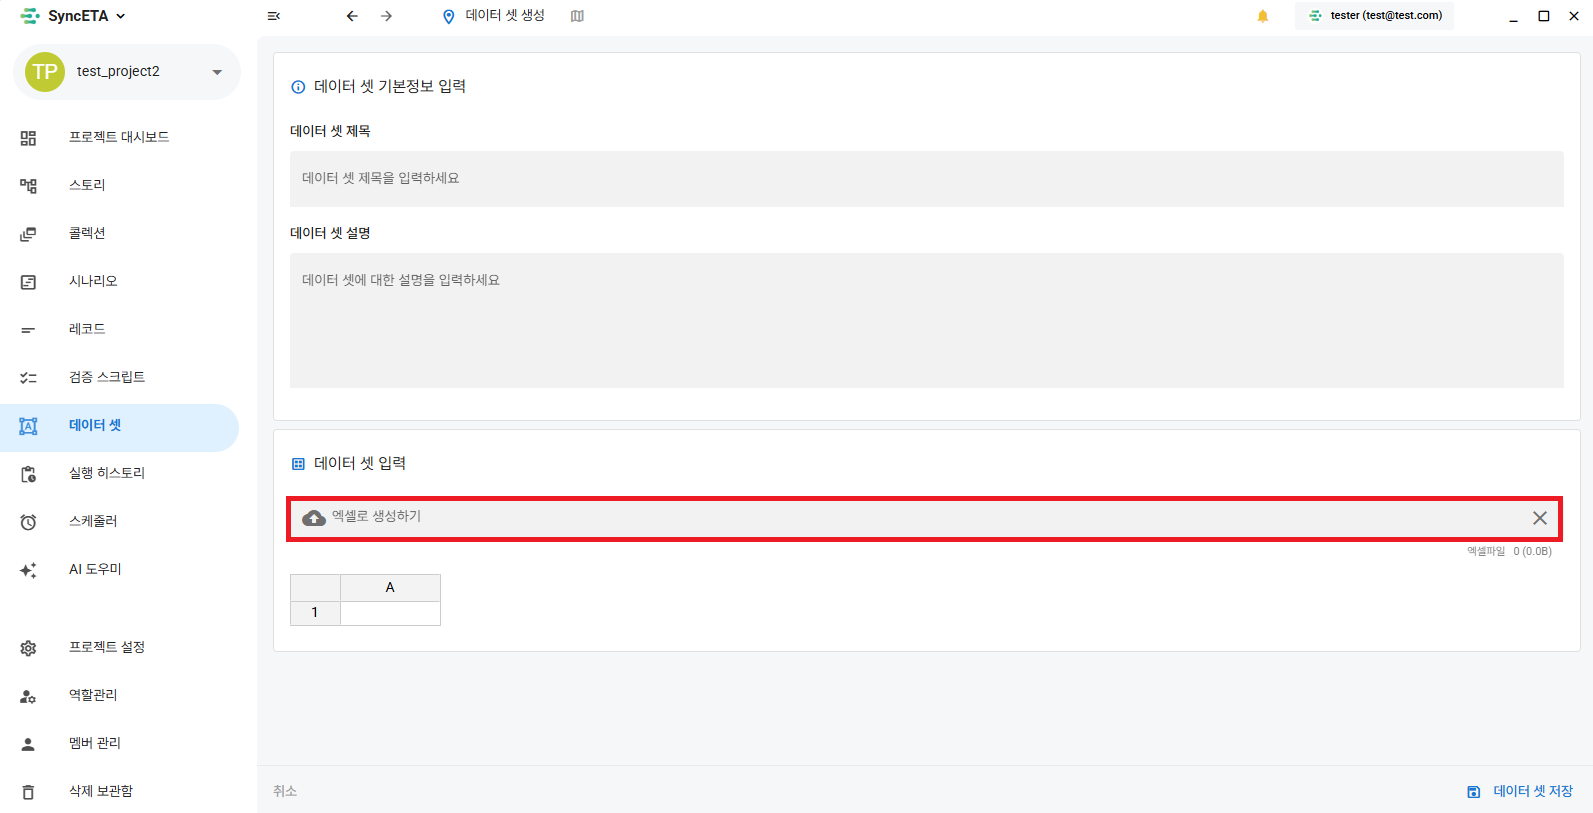Click the Excel upload cloud icon

coord(314,518)
